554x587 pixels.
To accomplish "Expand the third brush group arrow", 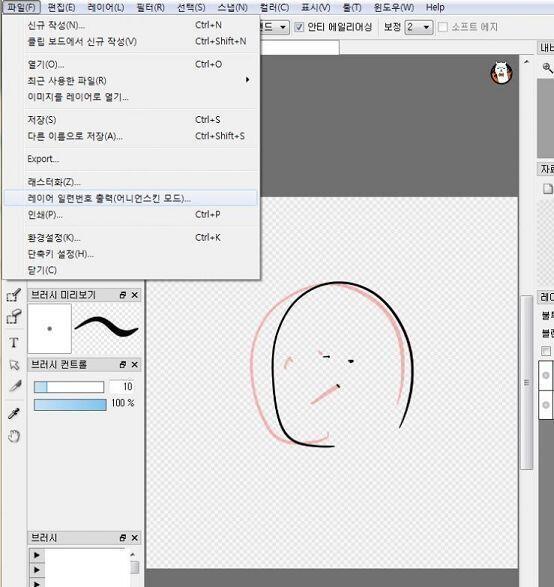I will [x=37, y=583].
